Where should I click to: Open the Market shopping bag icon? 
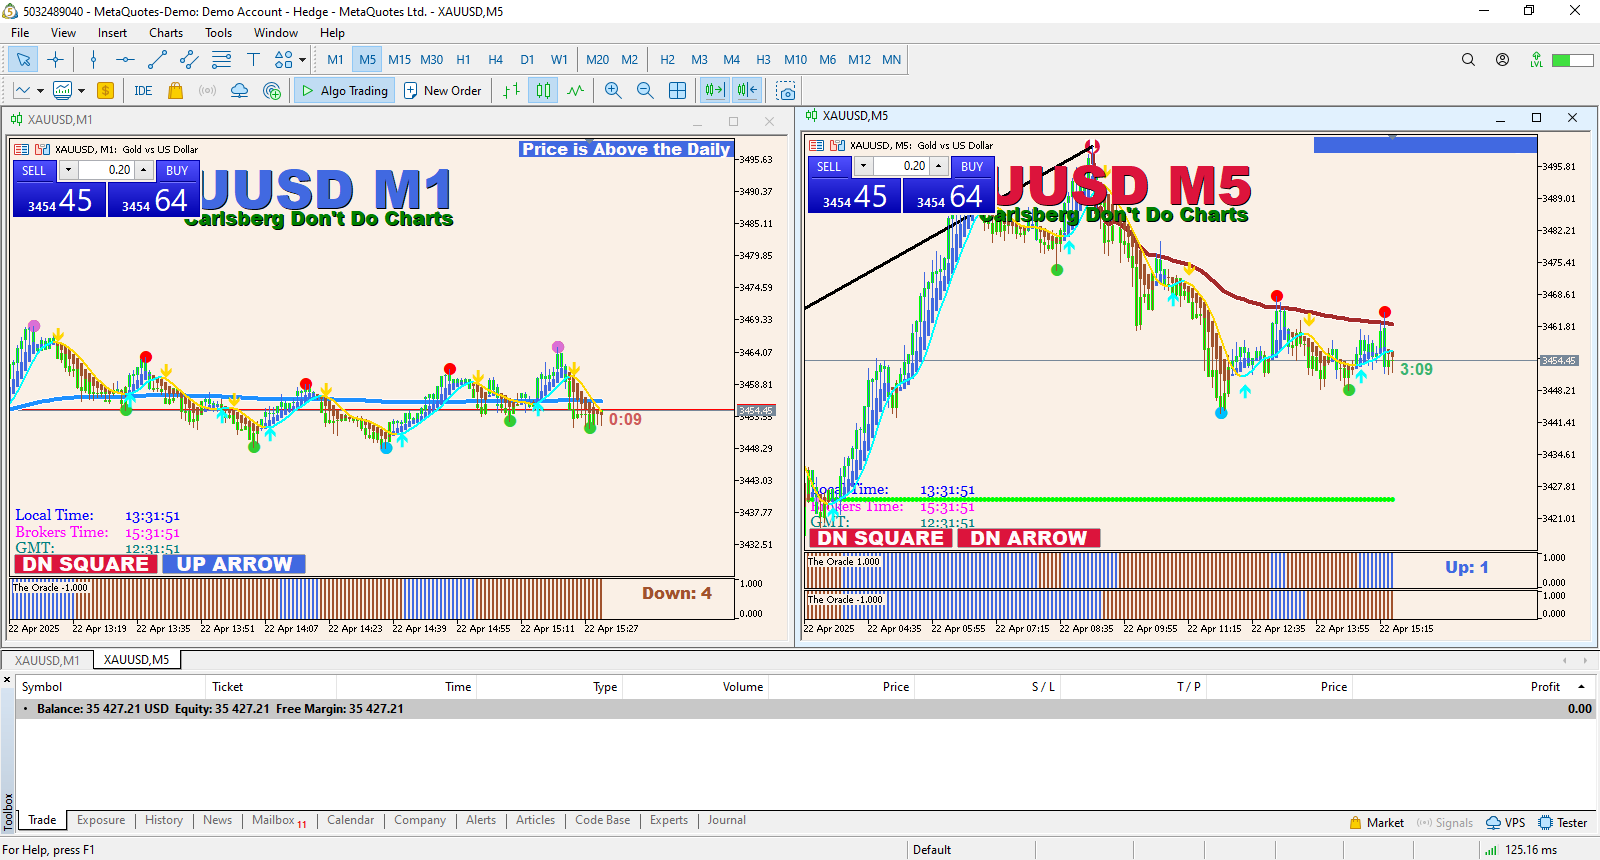tap(175, 91)
